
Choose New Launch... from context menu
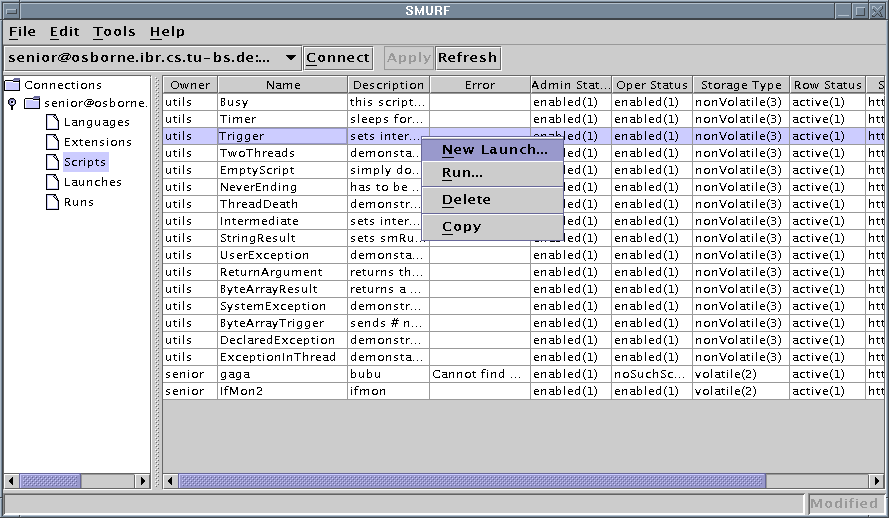coord(494,150)
